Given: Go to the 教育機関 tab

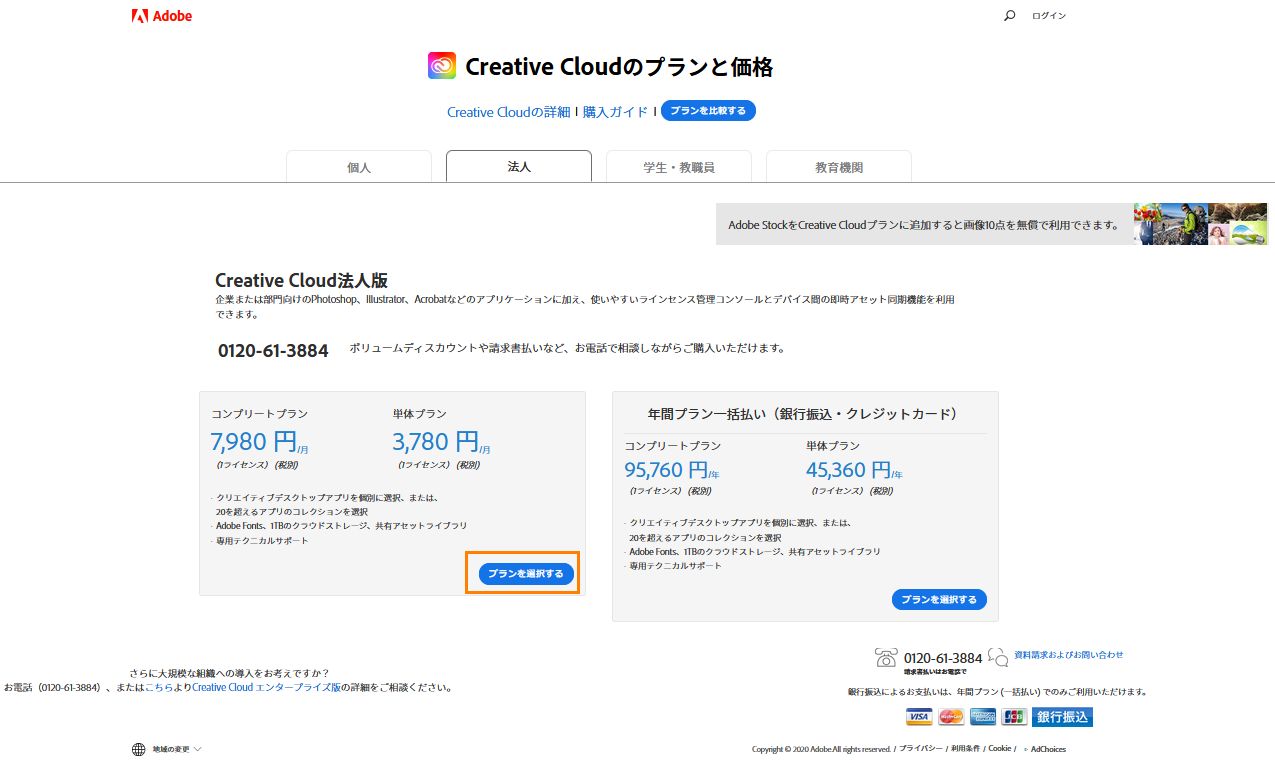Looking at the screenshot, I should (x=839, y=167).
